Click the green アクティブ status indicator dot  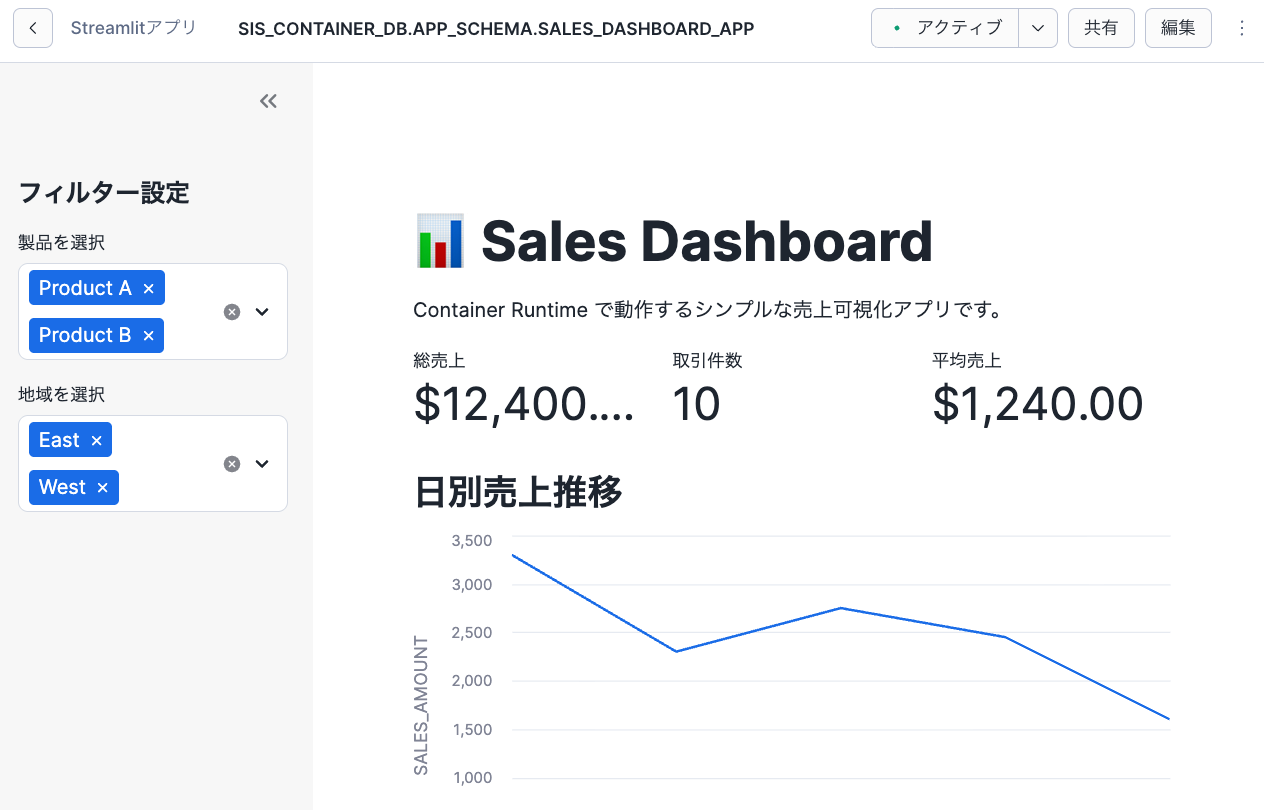pyautogui.click(x=895, y=28)
